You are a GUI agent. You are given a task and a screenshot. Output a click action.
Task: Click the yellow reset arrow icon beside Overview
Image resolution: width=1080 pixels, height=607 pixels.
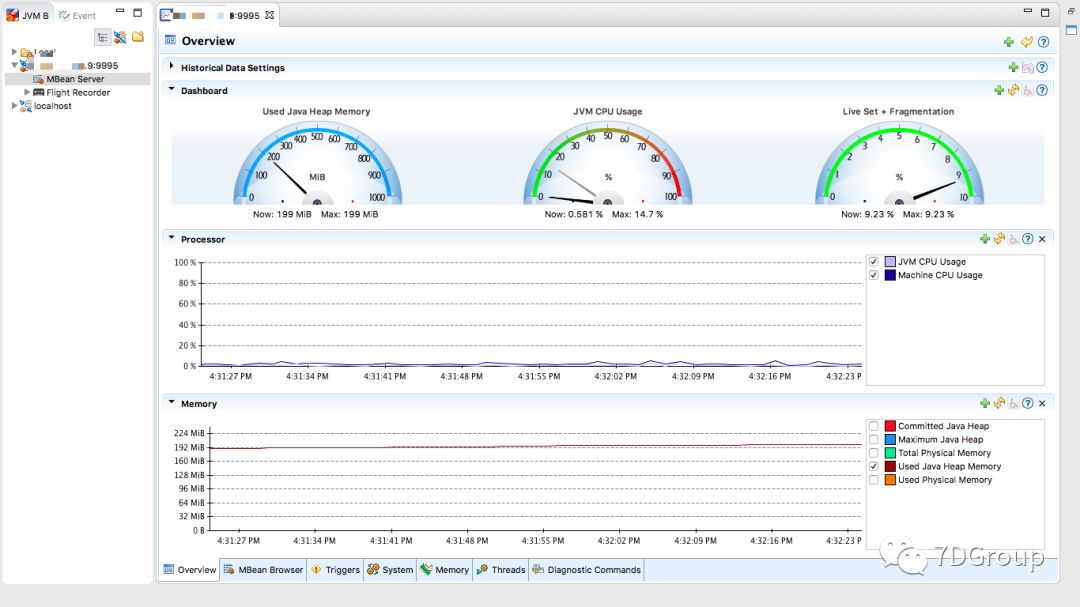(1026, 42)
